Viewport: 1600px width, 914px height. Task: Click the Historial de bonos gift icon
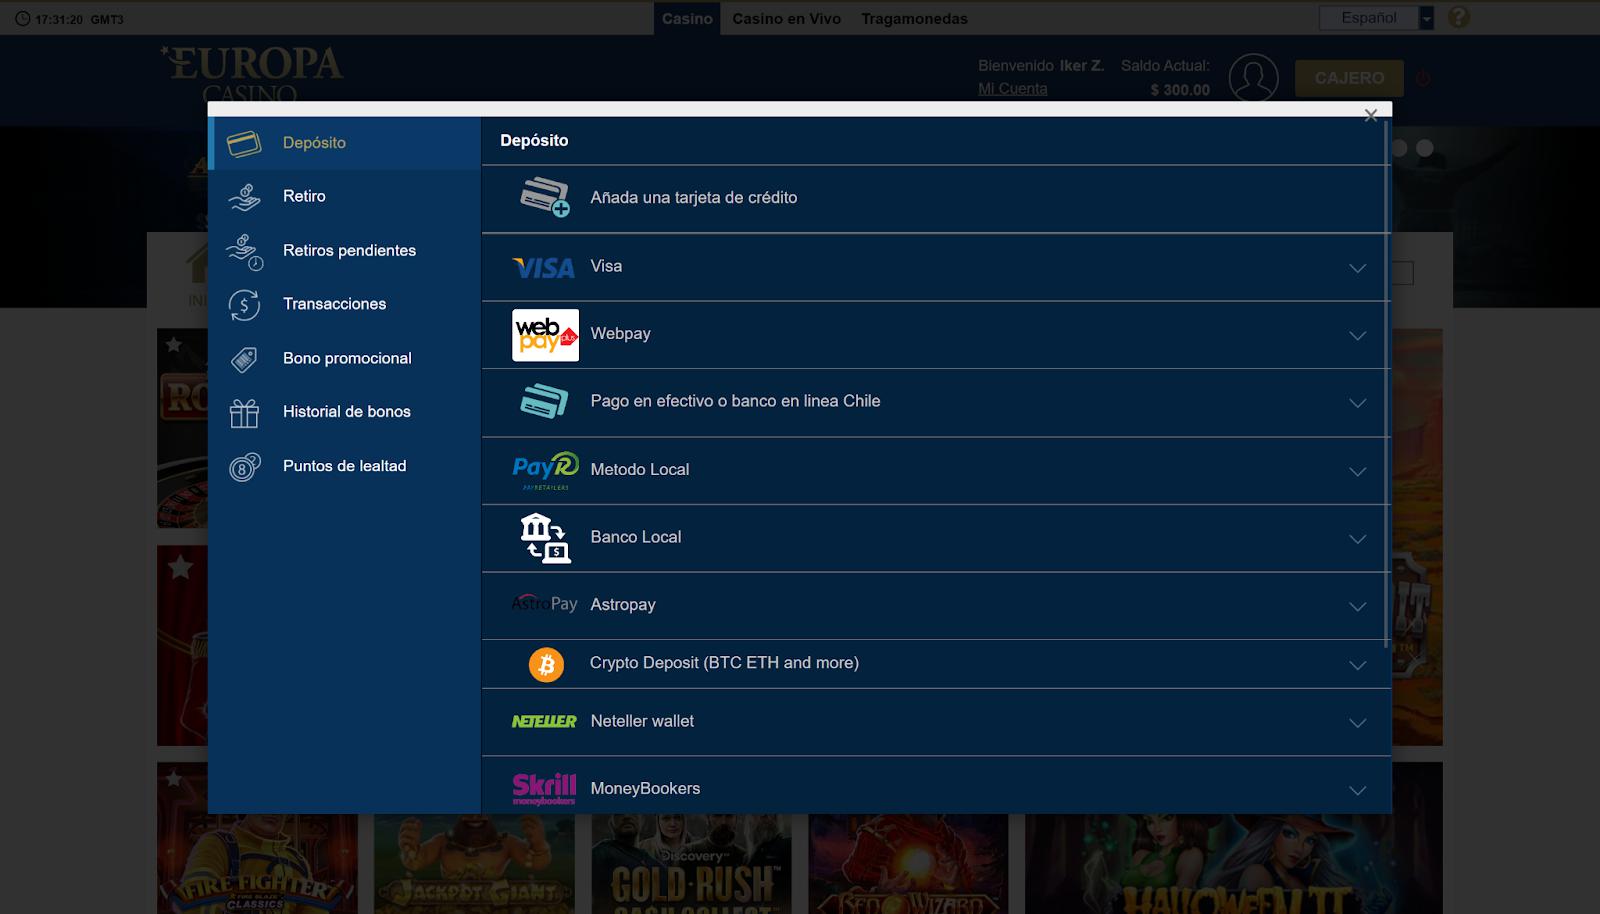coord(244,413)
